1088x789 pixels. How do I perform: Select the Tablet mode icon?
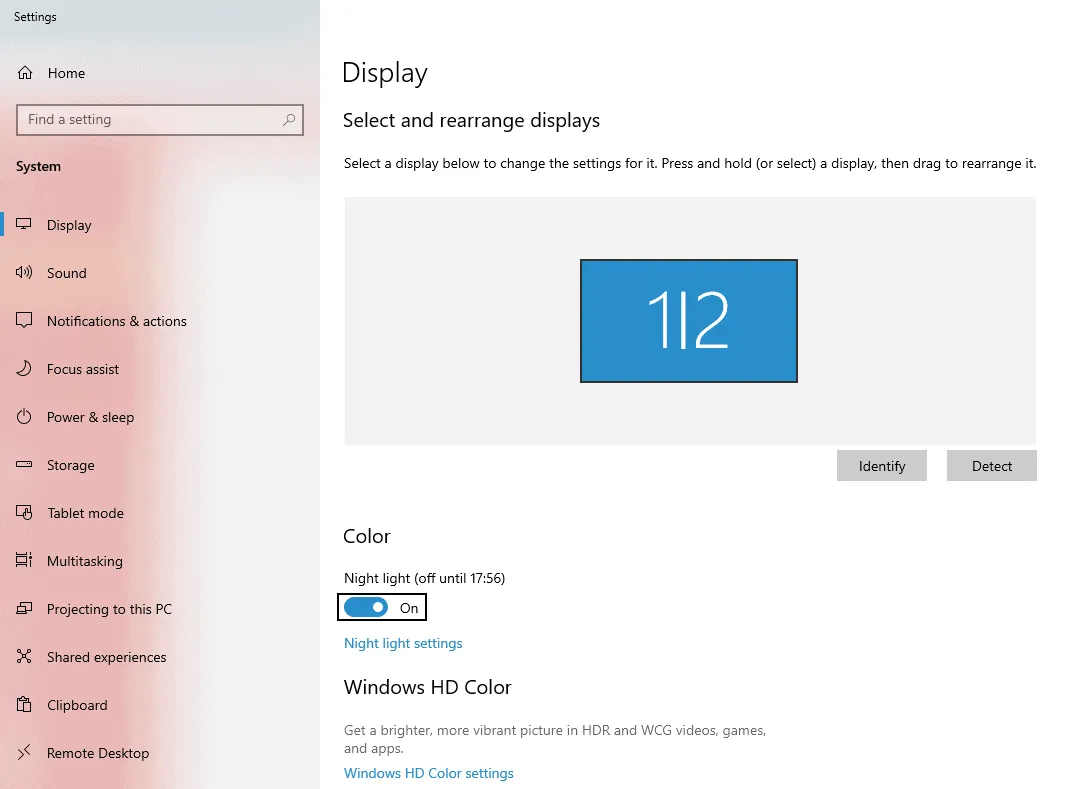click(23, 513)
